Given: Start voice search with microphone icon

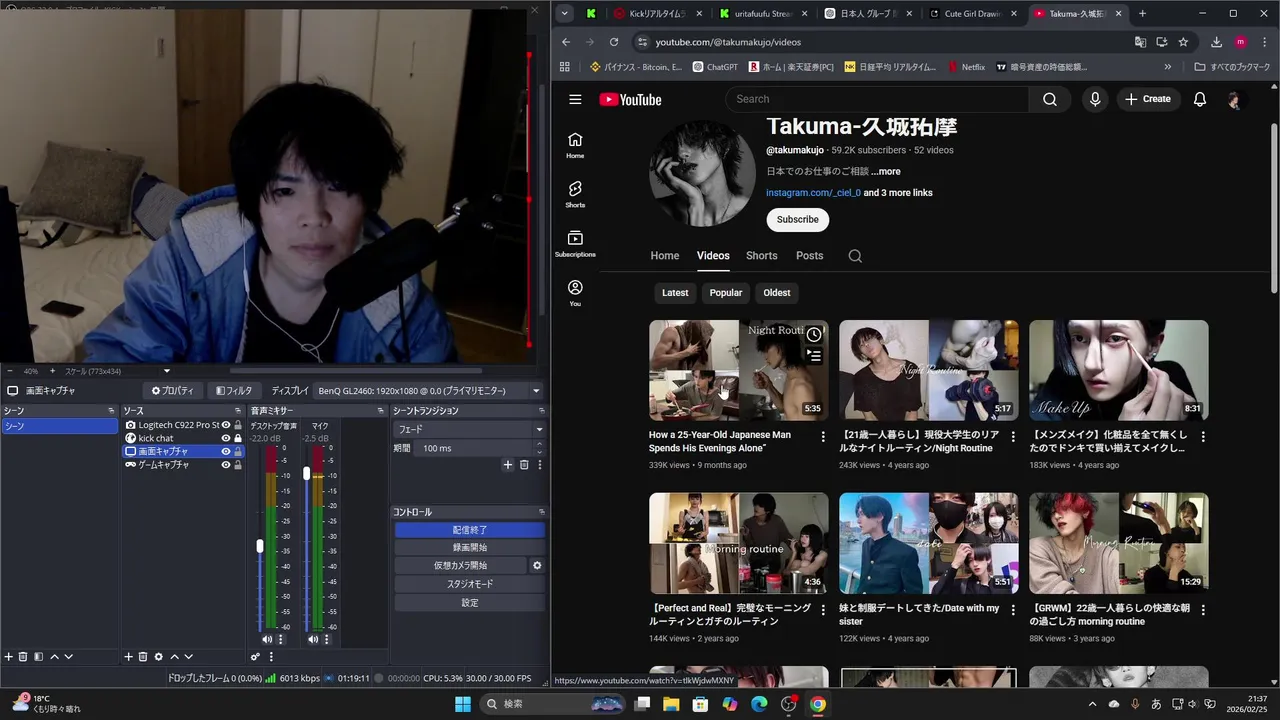Looking at the screenshot, I should pyautogui.click(x=1095, y=99).
